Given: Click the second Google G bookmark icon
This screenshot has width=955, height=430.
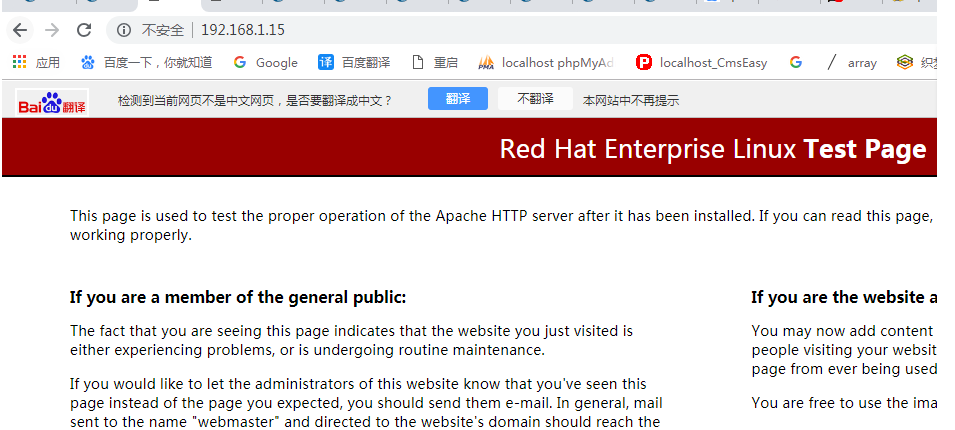Looking at the screenshot, I should pos(795,62).
